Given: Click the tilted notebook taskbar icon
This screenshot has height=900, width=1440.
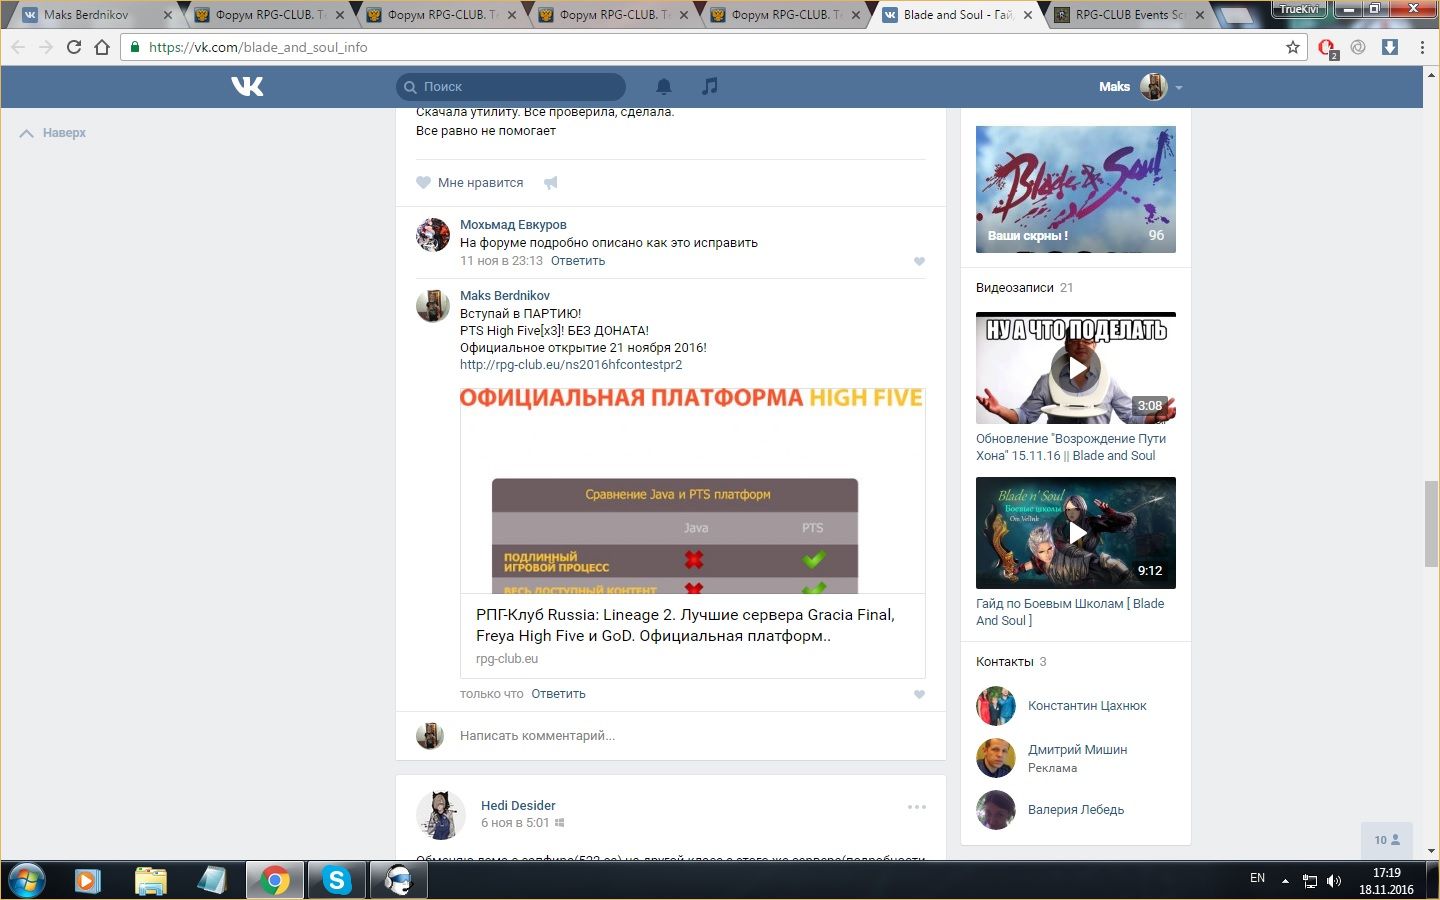Looking at the screenshot, I should point(213,881).
